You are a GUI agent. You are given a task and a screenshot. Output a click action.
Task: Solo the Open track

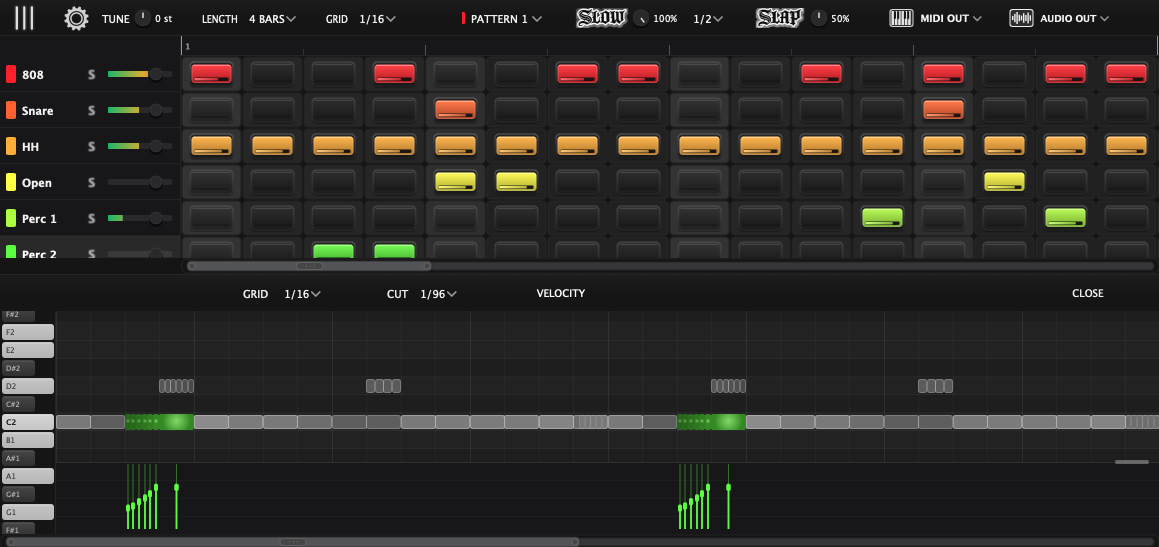point(92,183)
